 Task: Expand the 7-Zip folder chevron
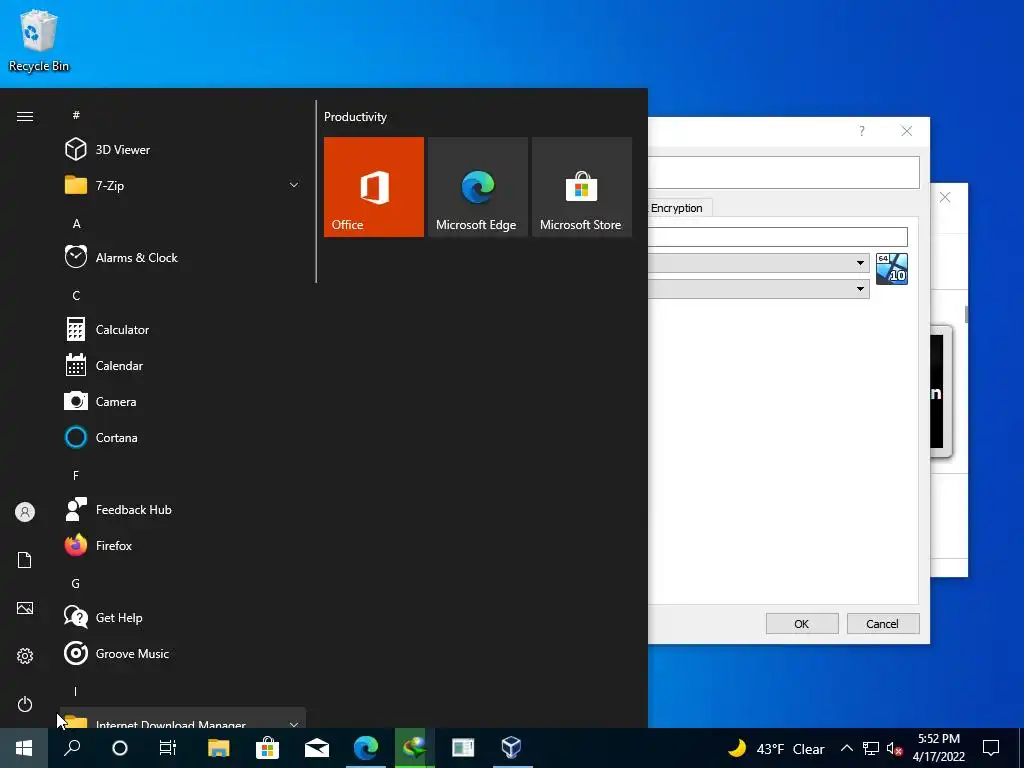[294, 185]
